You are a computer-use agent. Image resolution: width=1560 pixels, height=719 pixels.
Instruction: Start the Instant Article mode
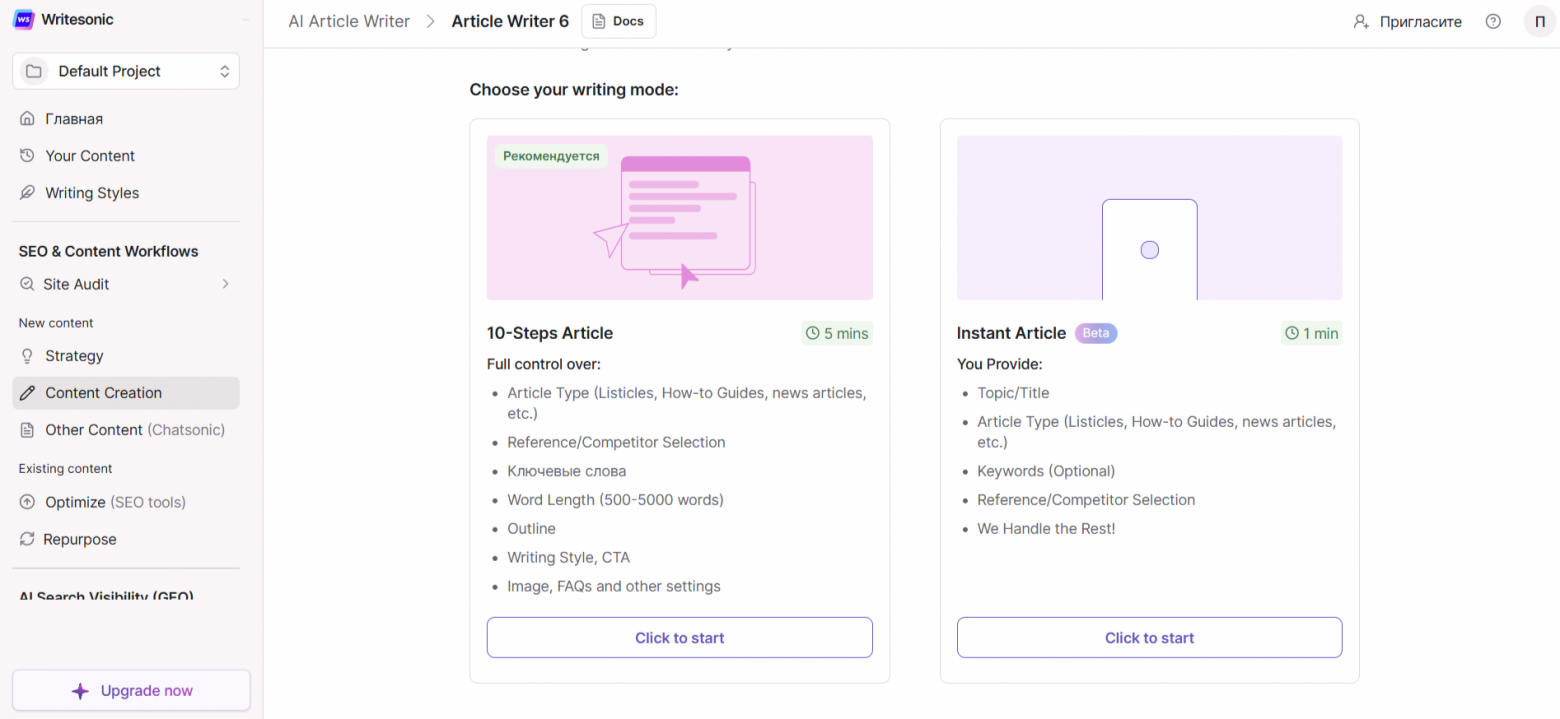coord(1149,637)
